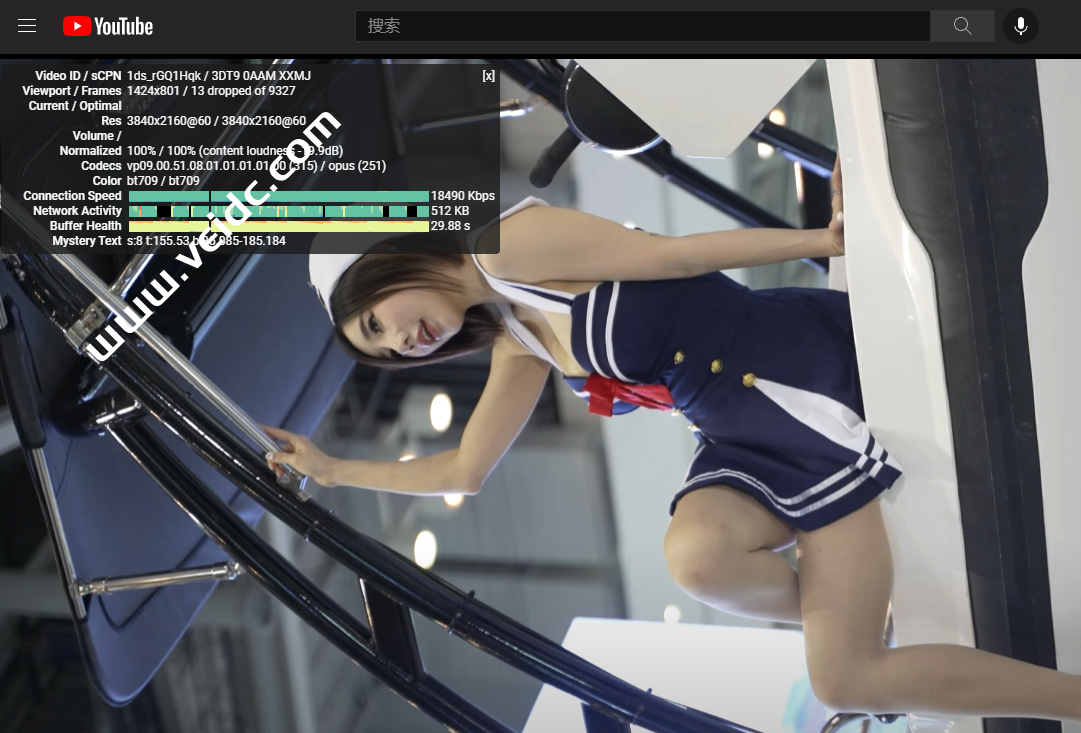Click the YouTube wordmark text
Viewport: 1081px width, 733px height.
123,27
